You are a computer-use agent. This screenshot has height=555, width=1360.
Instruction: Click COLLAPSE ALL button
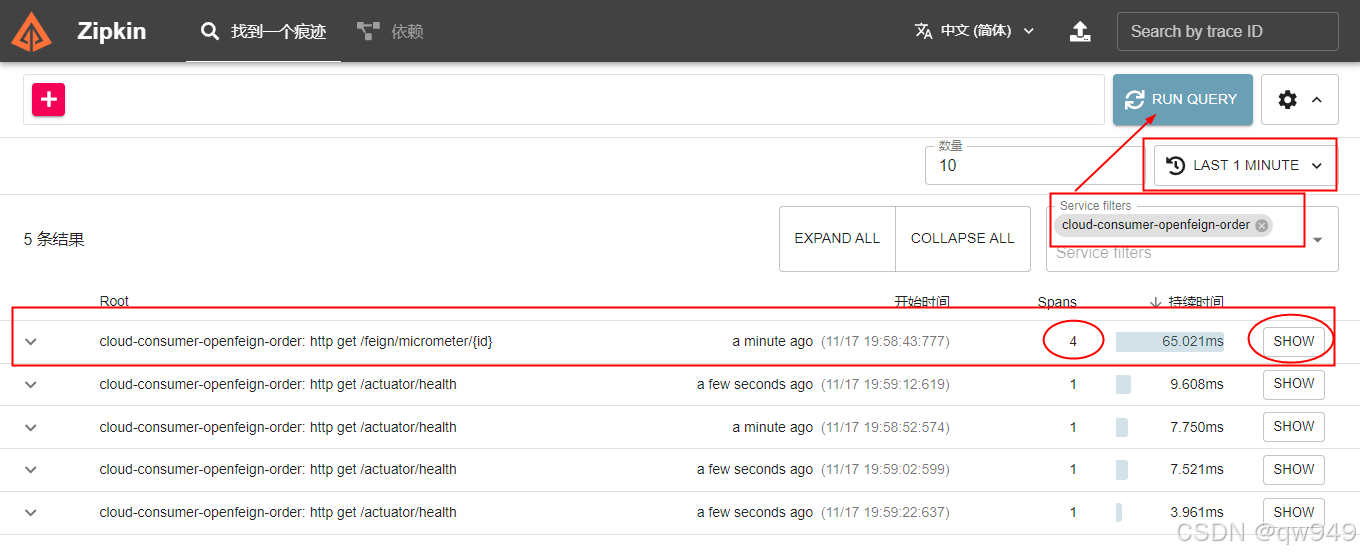[963, 238]
